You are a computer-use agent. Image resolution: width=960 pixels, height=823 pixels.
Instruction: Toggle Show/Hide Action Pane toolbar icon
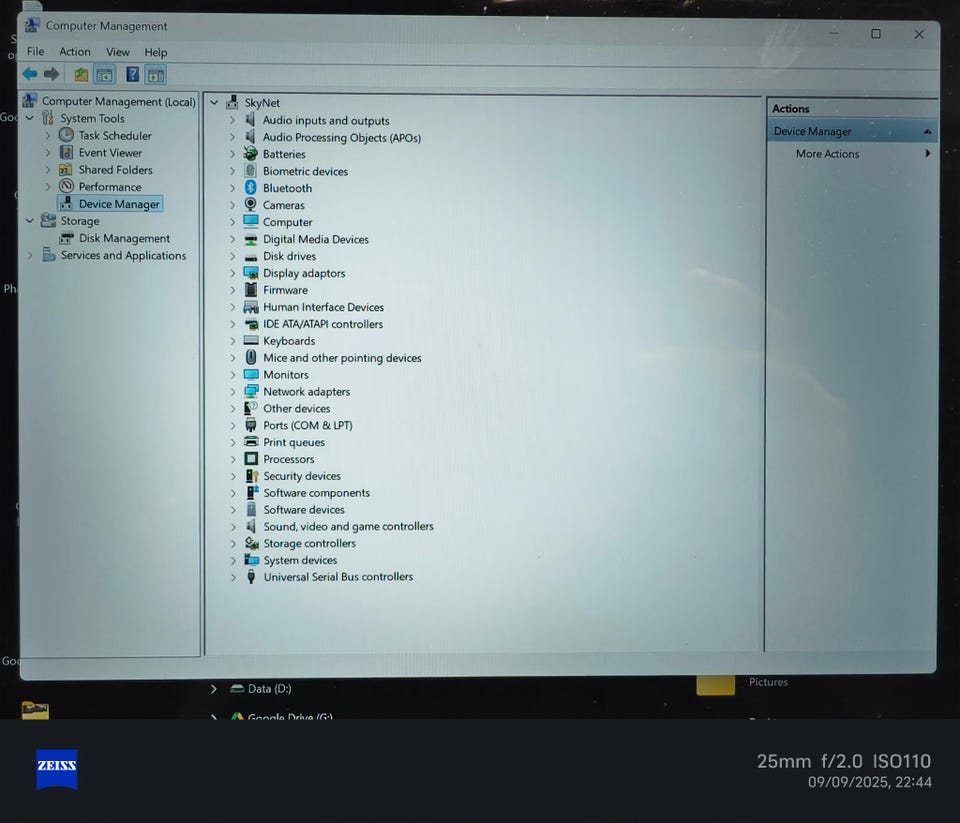coord(156,75)
